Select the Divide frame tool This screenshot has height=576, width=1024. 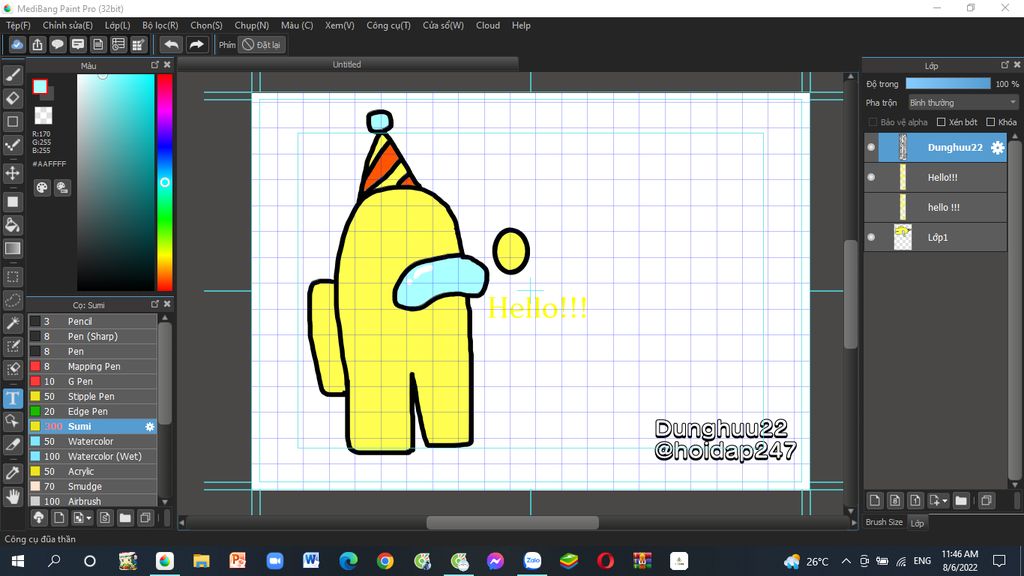pos(12,444)
